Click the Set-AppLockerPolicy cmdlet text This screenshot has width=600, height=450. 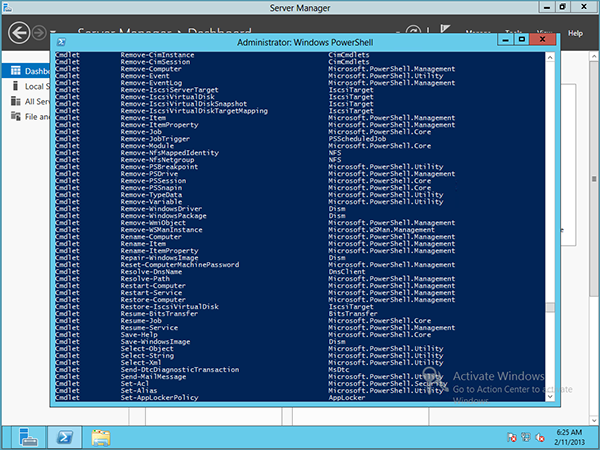(159, 398)
